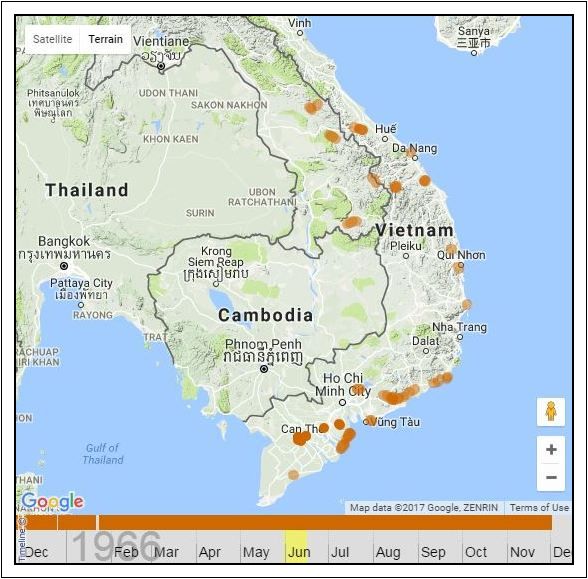
Task: Select Dec at timeline start
Action: pyautogui.click(x=36, y=552)
